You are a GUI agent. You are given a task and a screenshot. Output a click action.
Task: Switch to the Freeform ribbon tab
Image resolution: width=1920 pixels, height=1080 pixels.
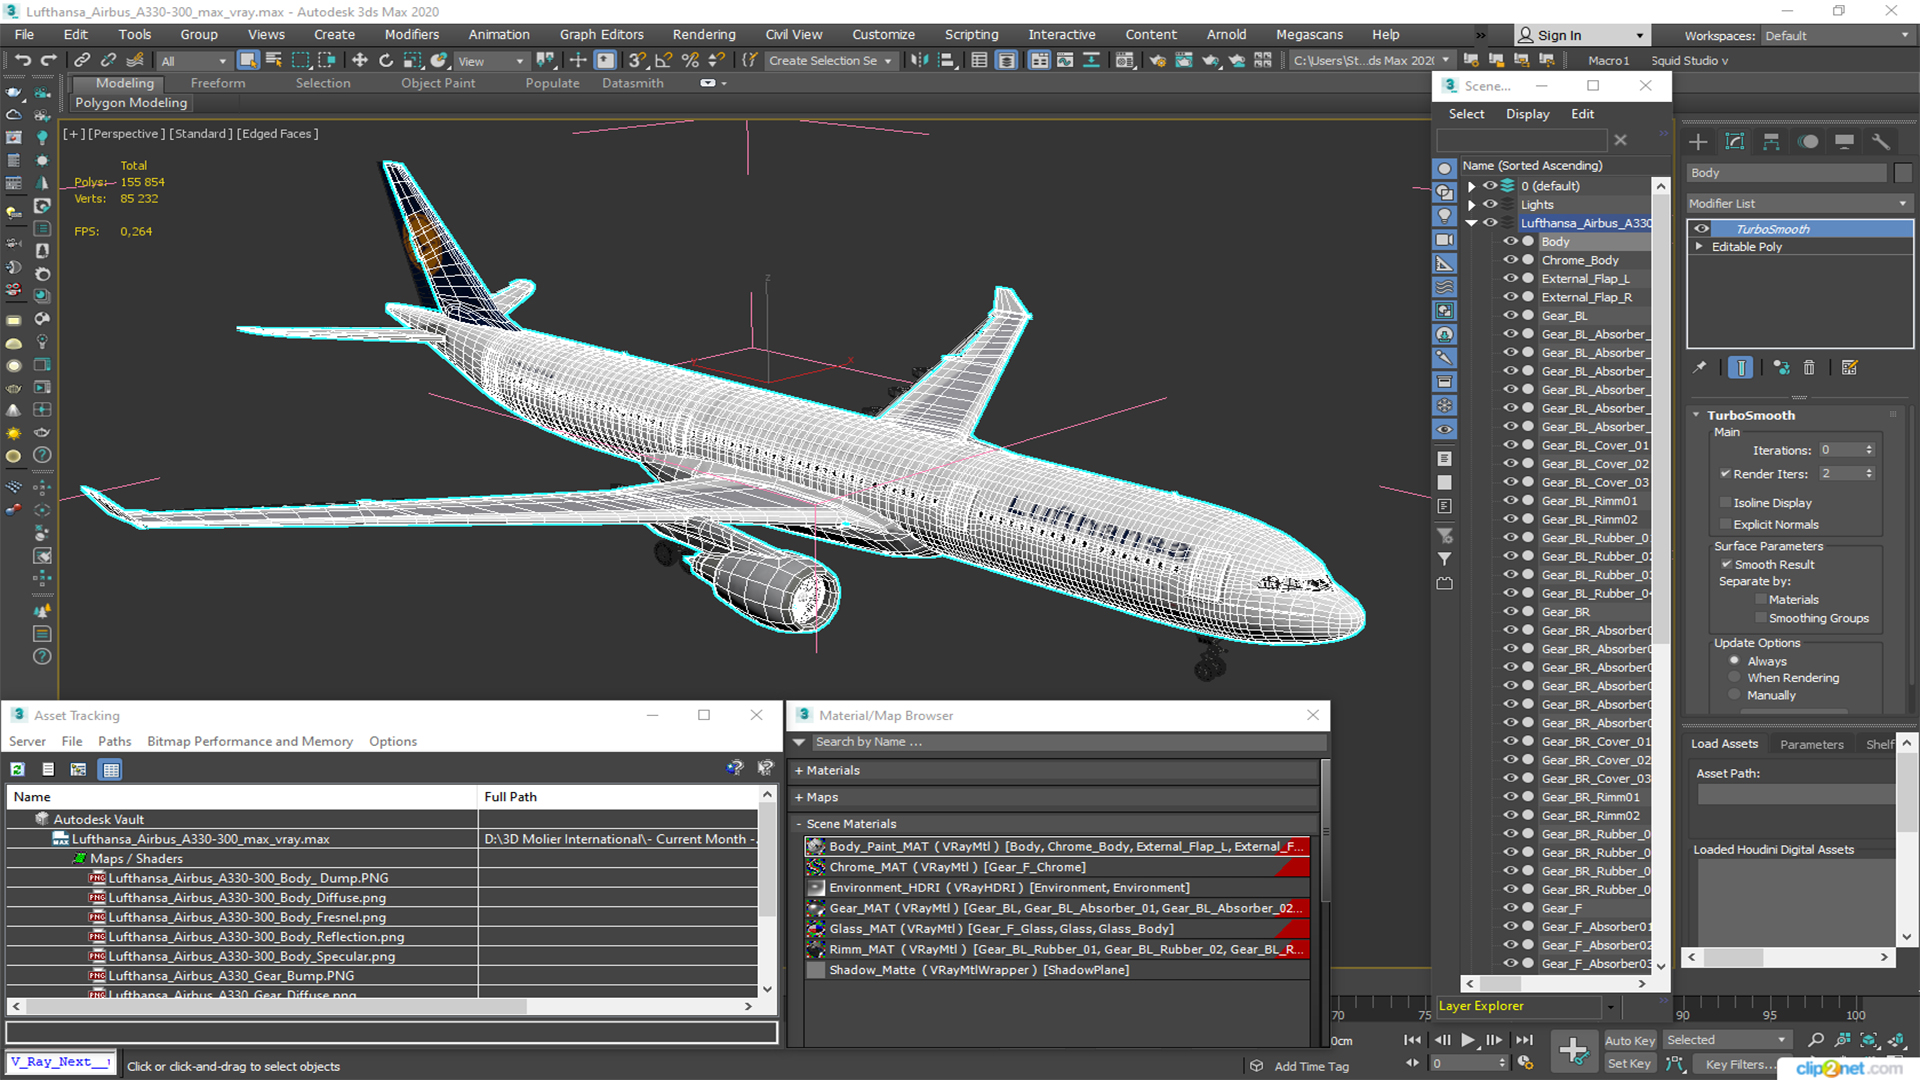coord(217,83)
